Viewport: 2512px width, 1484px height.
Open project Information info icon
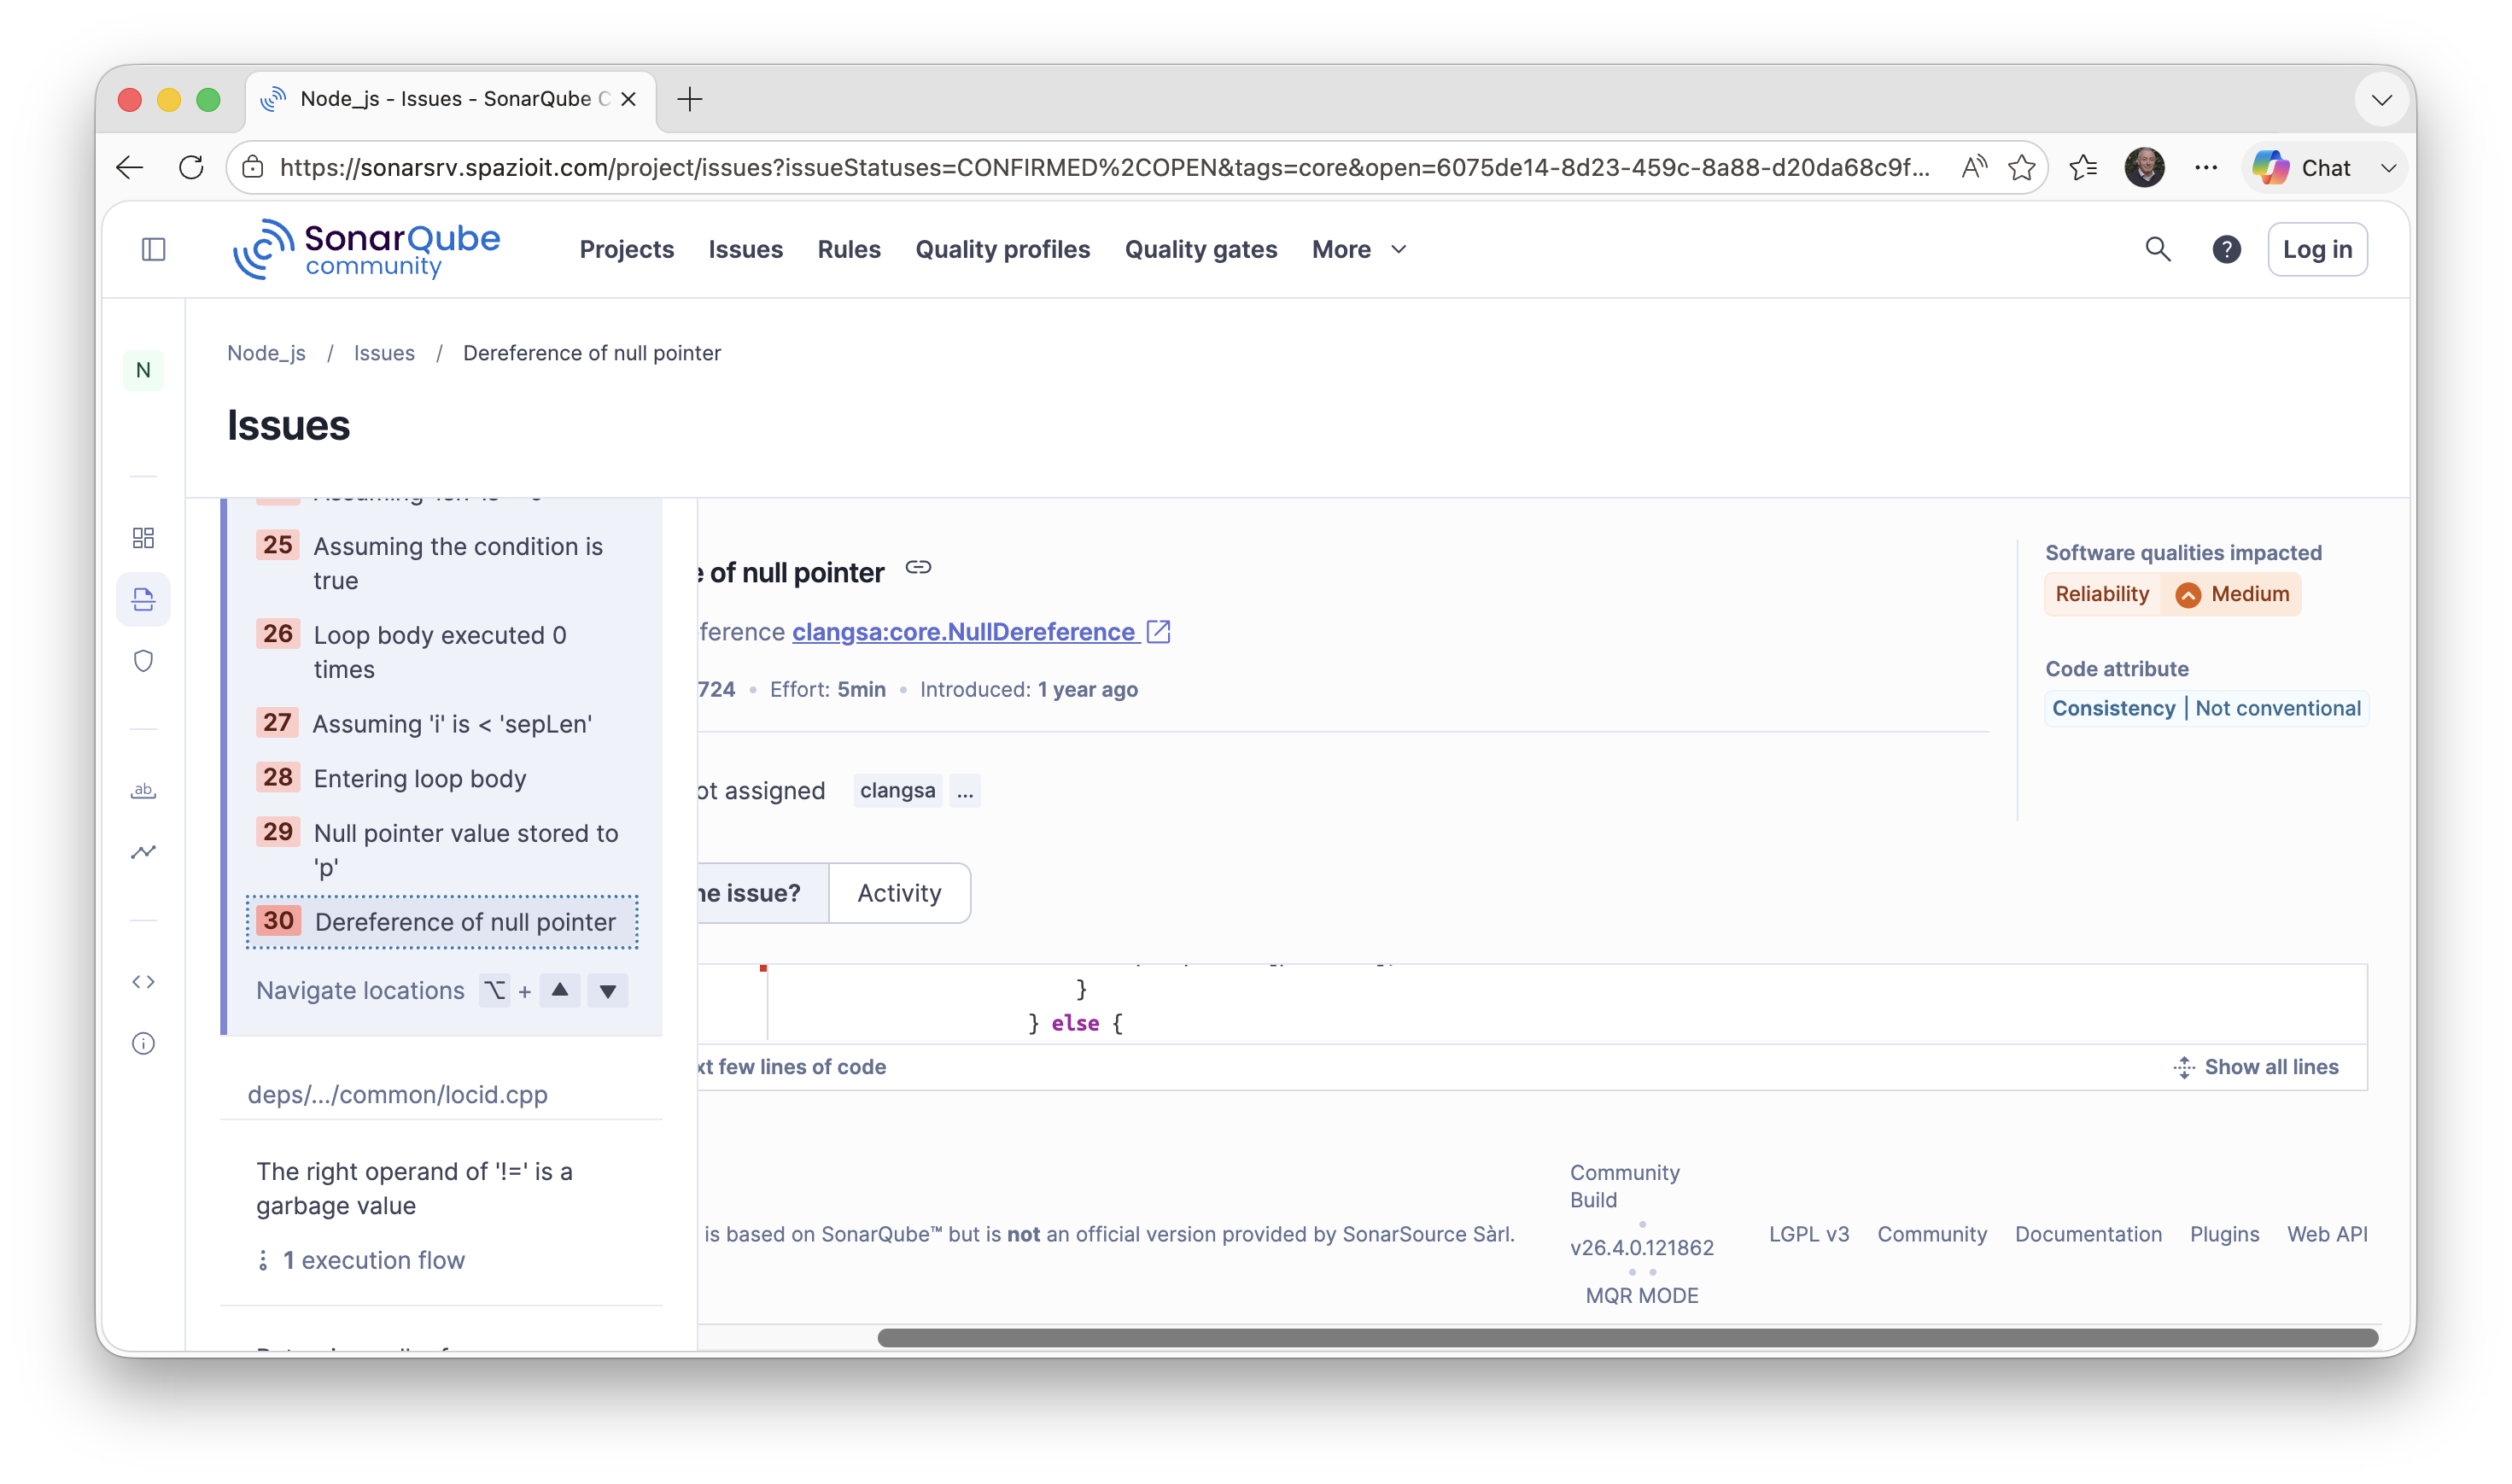[x=143, y=1043]
